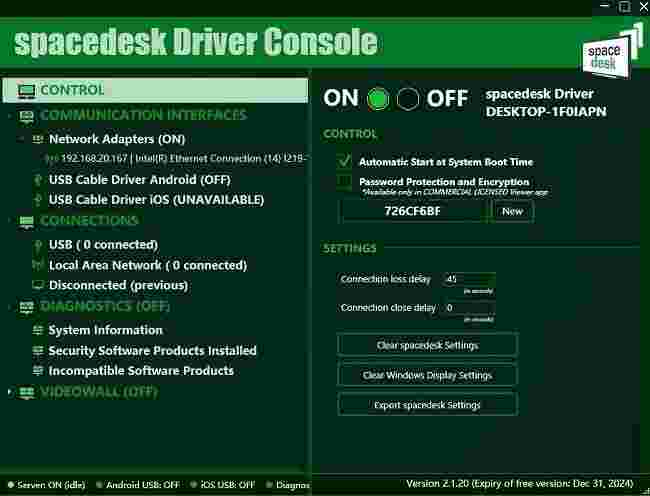
Task: Click Clear Windows Display Settings button
Action: click(427, 375)
